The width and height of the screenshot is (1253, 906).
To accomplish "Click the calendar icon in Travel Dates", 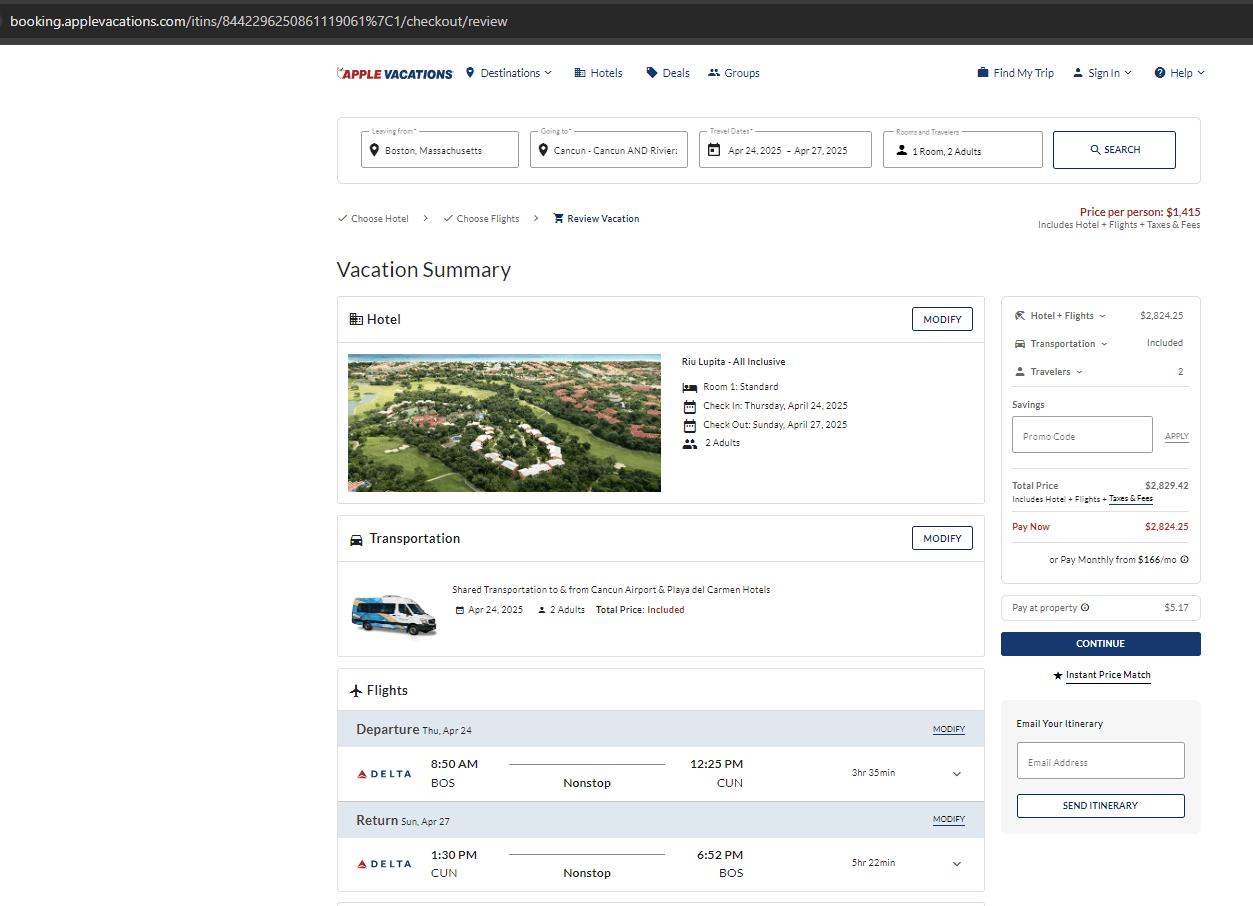I will click(714, 150).
